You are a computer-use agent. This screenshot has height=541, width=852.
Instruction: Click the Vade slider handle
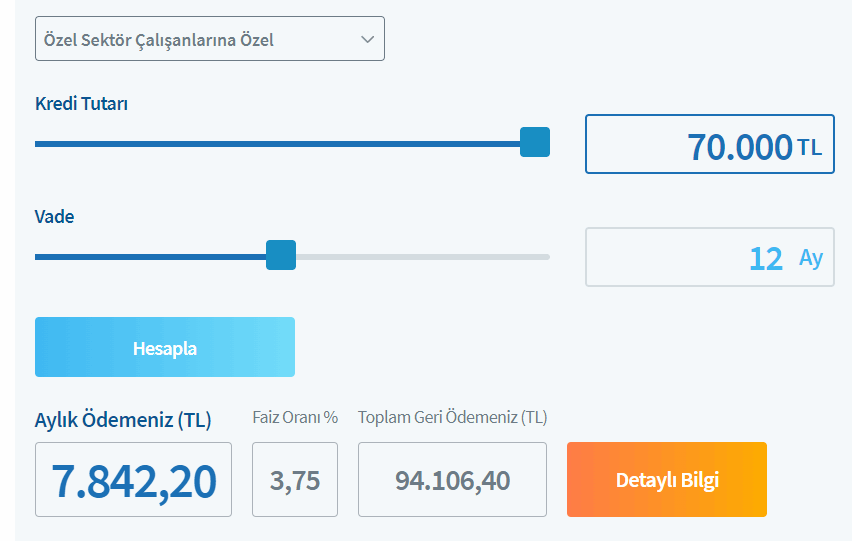pyautogui.click(x=281, y=256)
